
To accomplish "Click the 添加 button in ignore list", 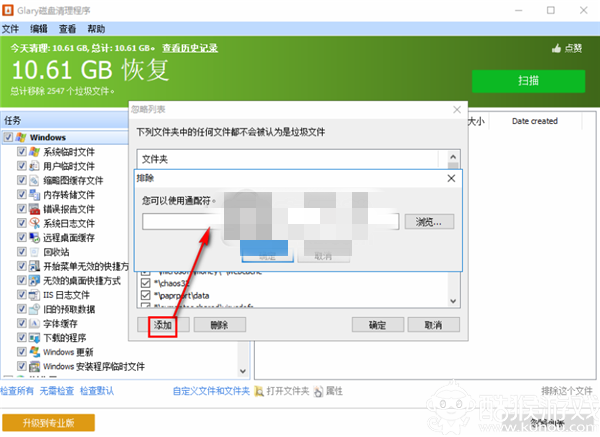I will click(x=163, y=325).
